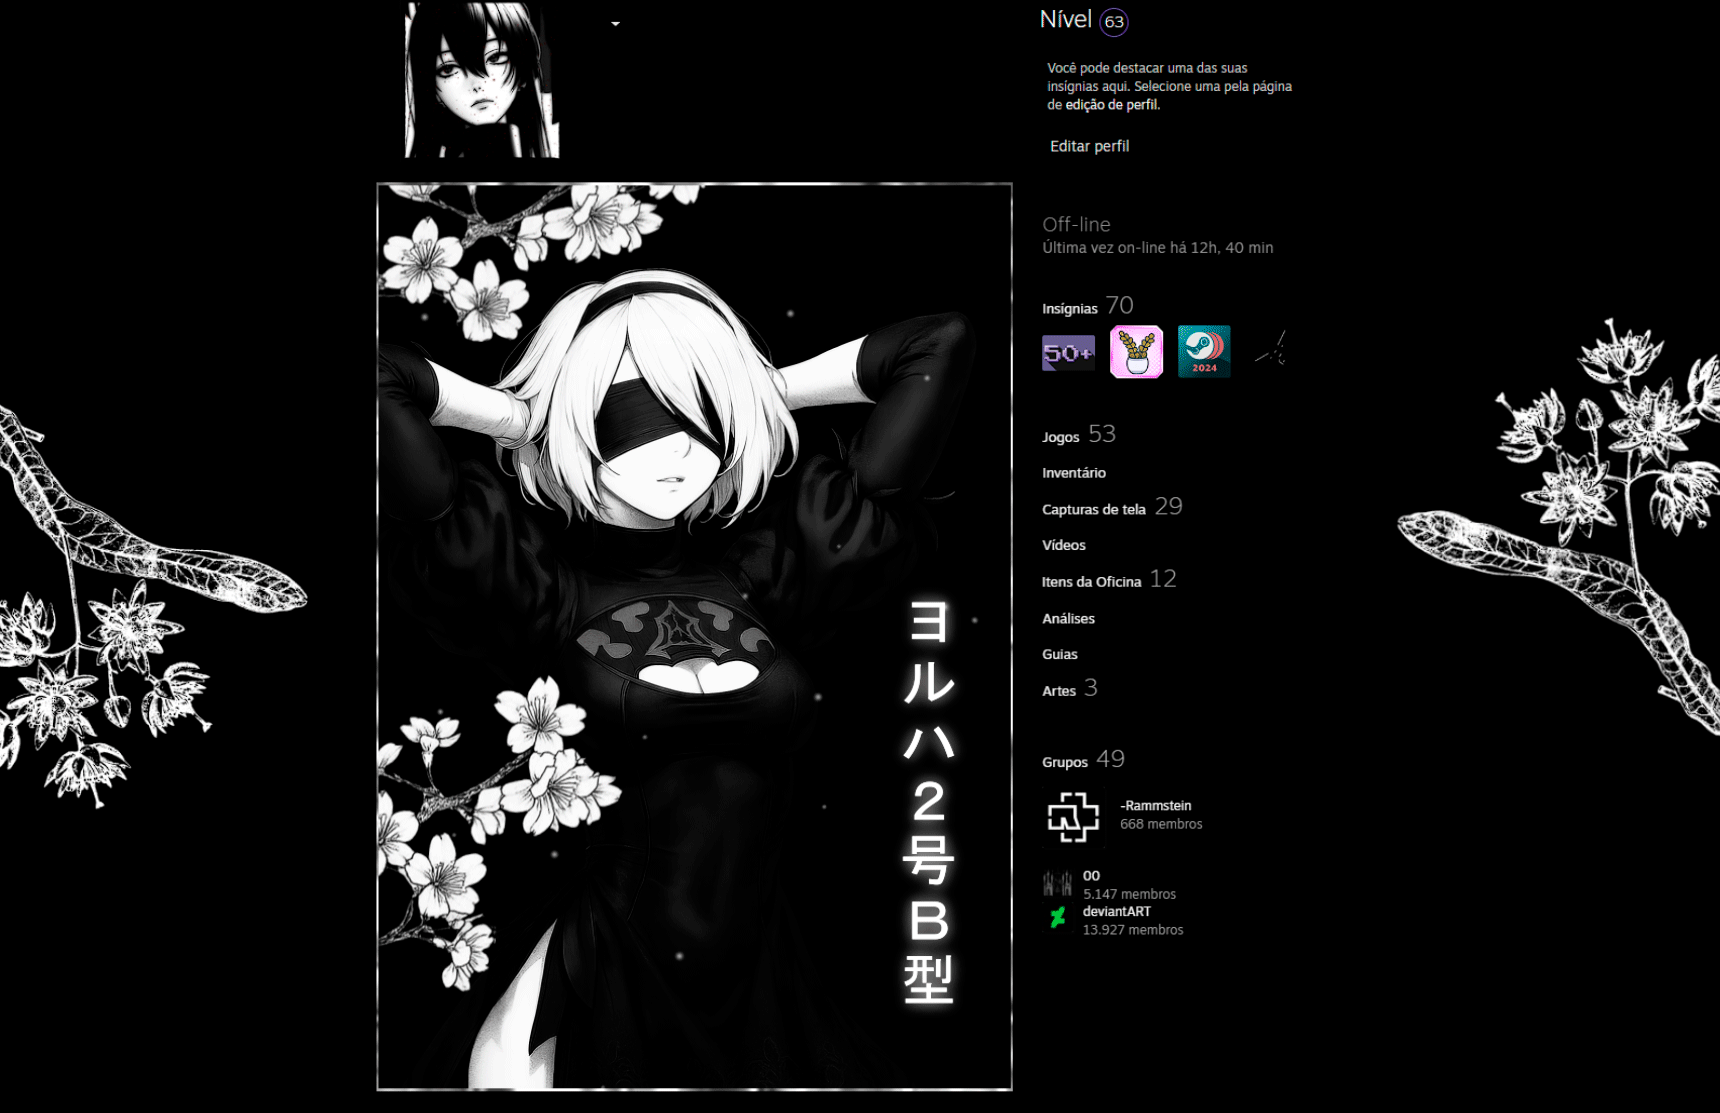Open the -Rammstein group name link
This screenshot has height=1113, width=1720.
point(1156,805)
